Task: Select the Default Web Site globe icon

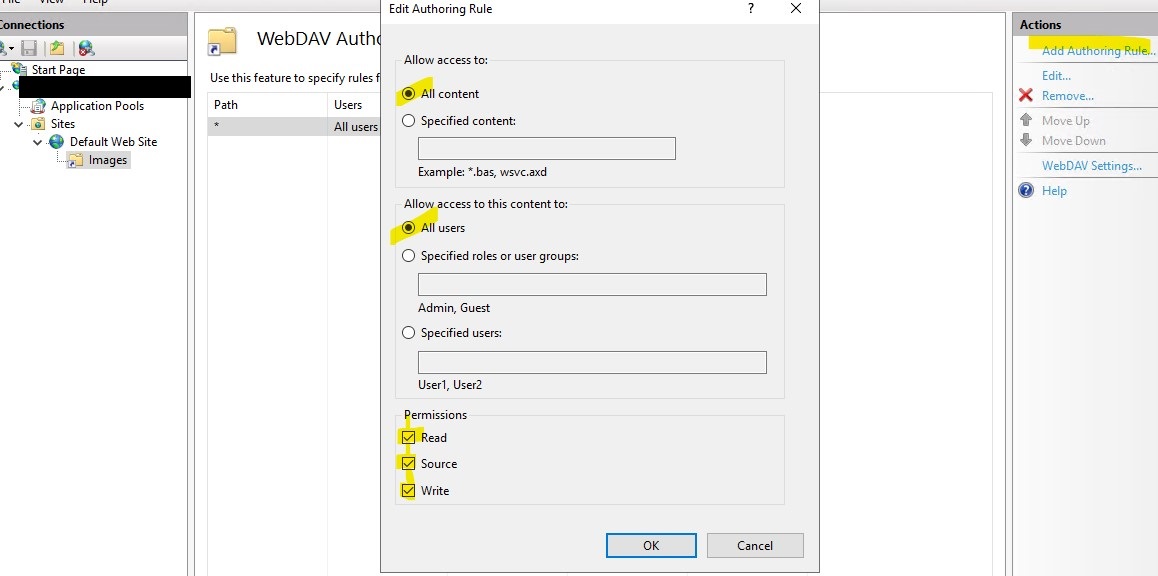Action: [56, 142]
